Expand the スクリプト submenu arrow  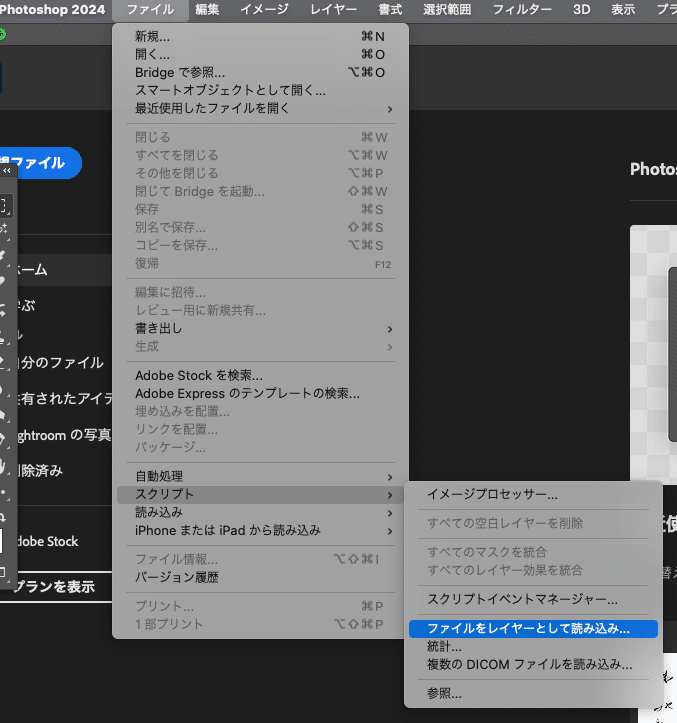click(x=390, y=495)
